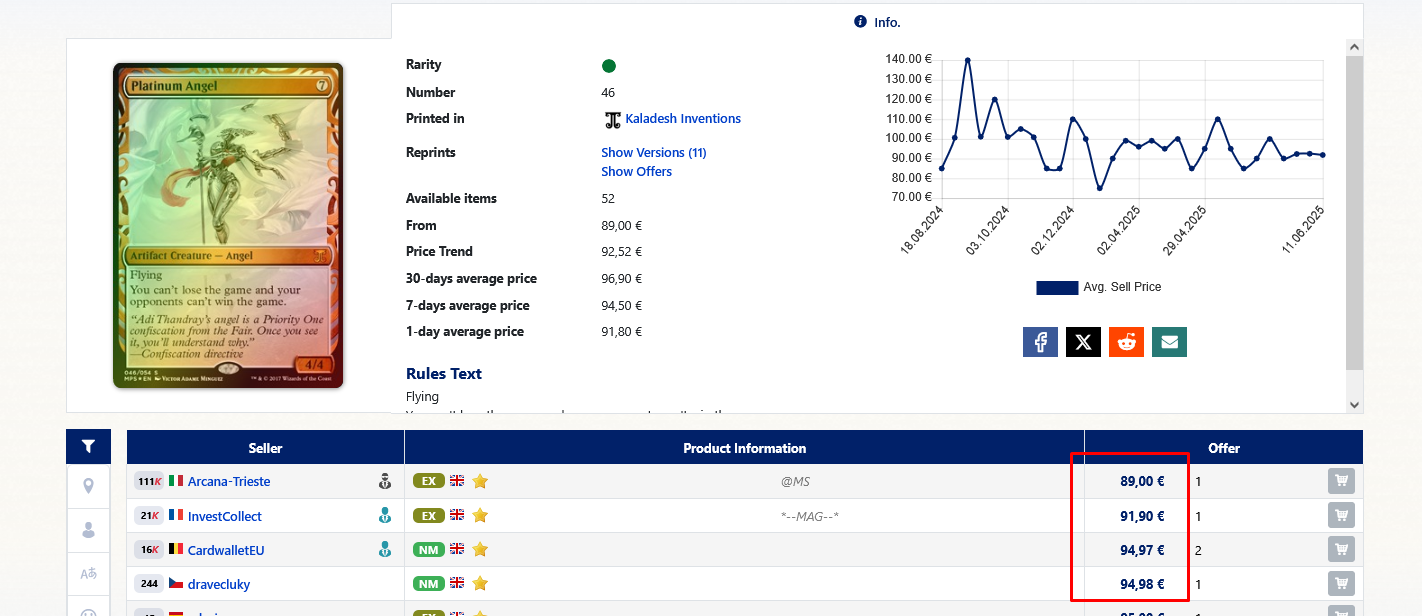Share card on Reddit

click(1126, 342)
